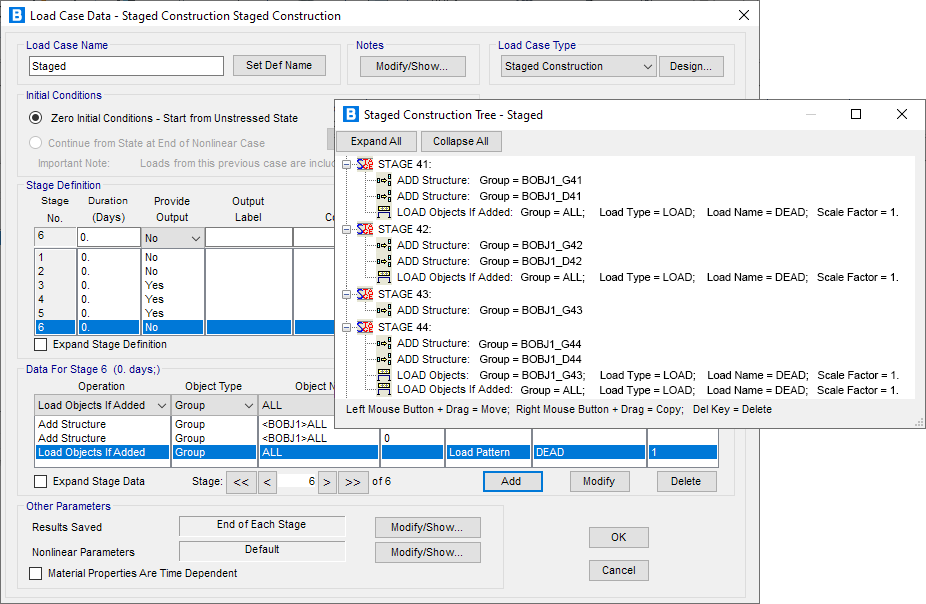Click the ADD Structure icon for BOBJ1_D42
Image resolution: width=926 pixels, height=604 pixels.
[x=384, y=262]
